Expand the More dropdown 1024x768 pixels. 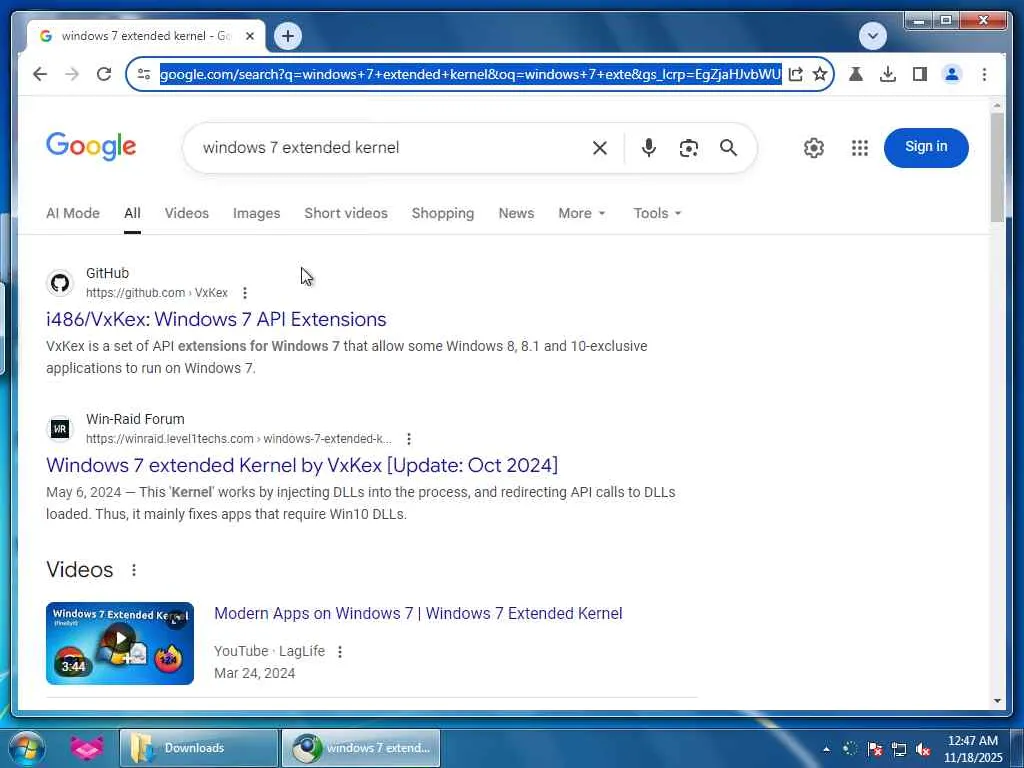click(581, 213)
